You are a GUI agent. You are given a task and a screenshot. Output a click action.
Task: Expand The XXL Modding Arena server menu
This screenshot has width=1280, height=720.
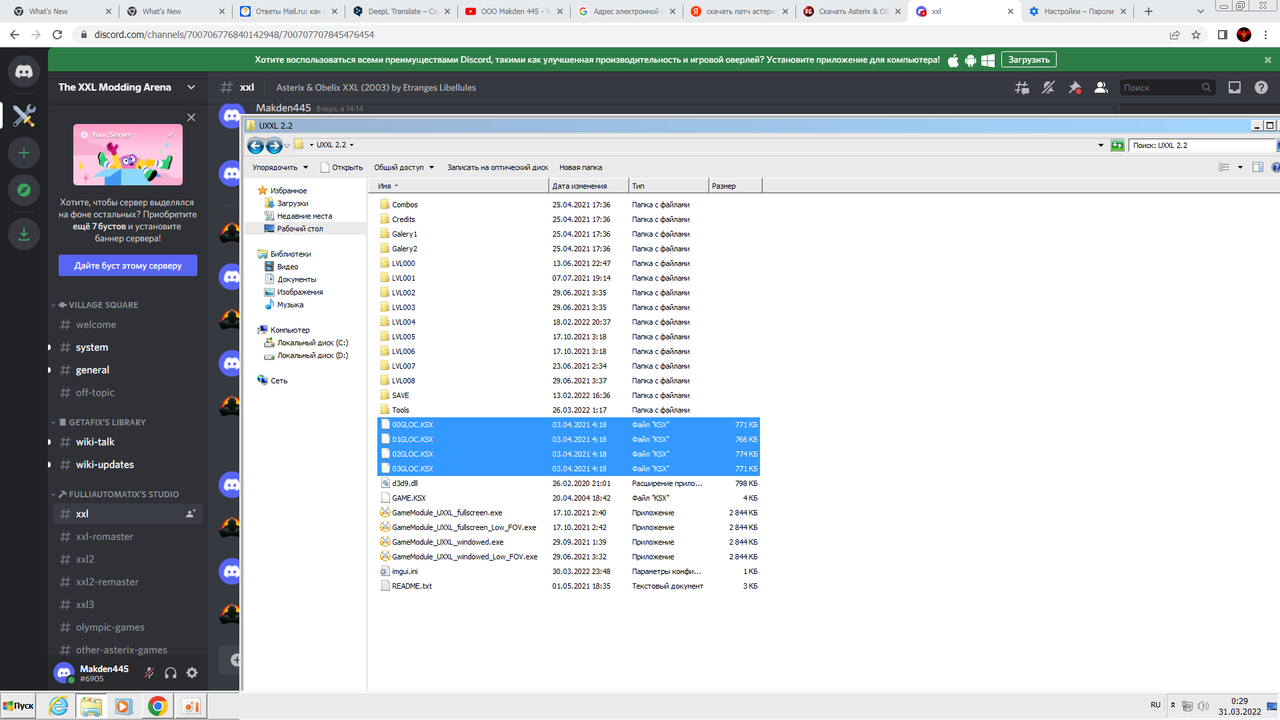point(191,87)
